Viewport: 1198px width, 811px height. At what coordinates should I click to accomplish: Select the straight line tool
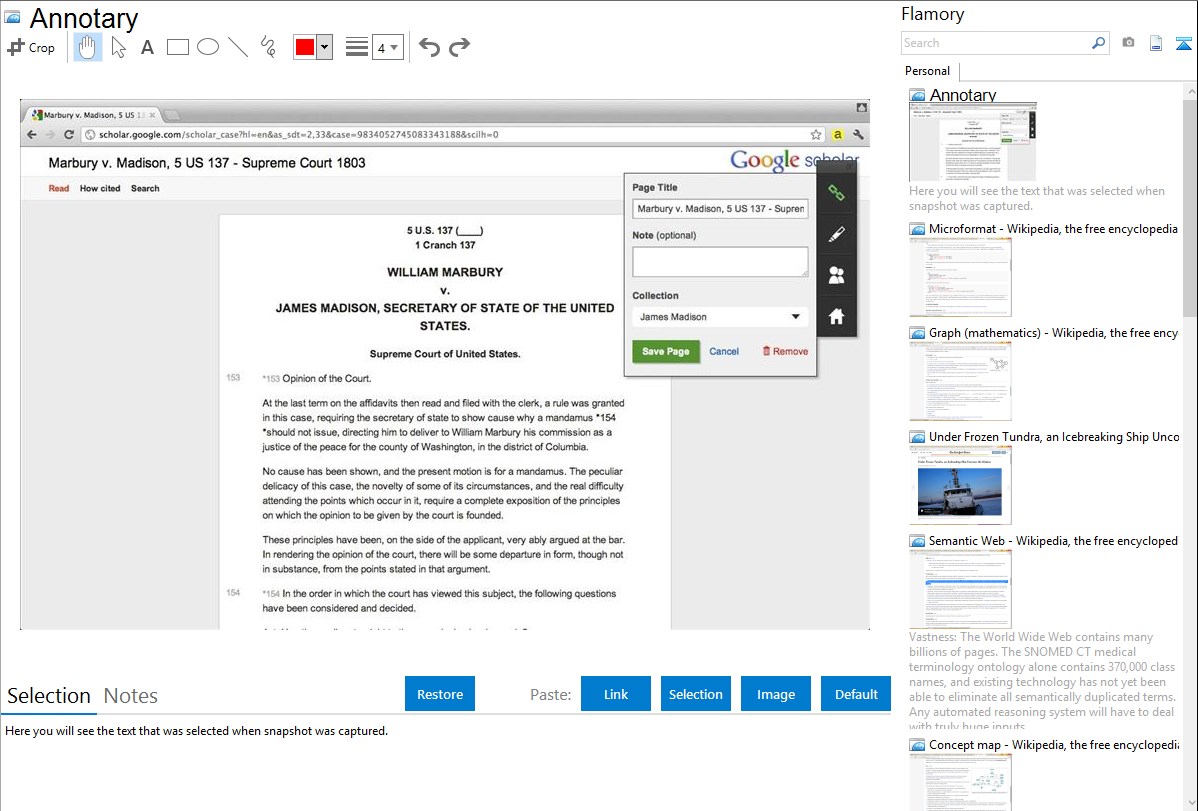(238, 47)
